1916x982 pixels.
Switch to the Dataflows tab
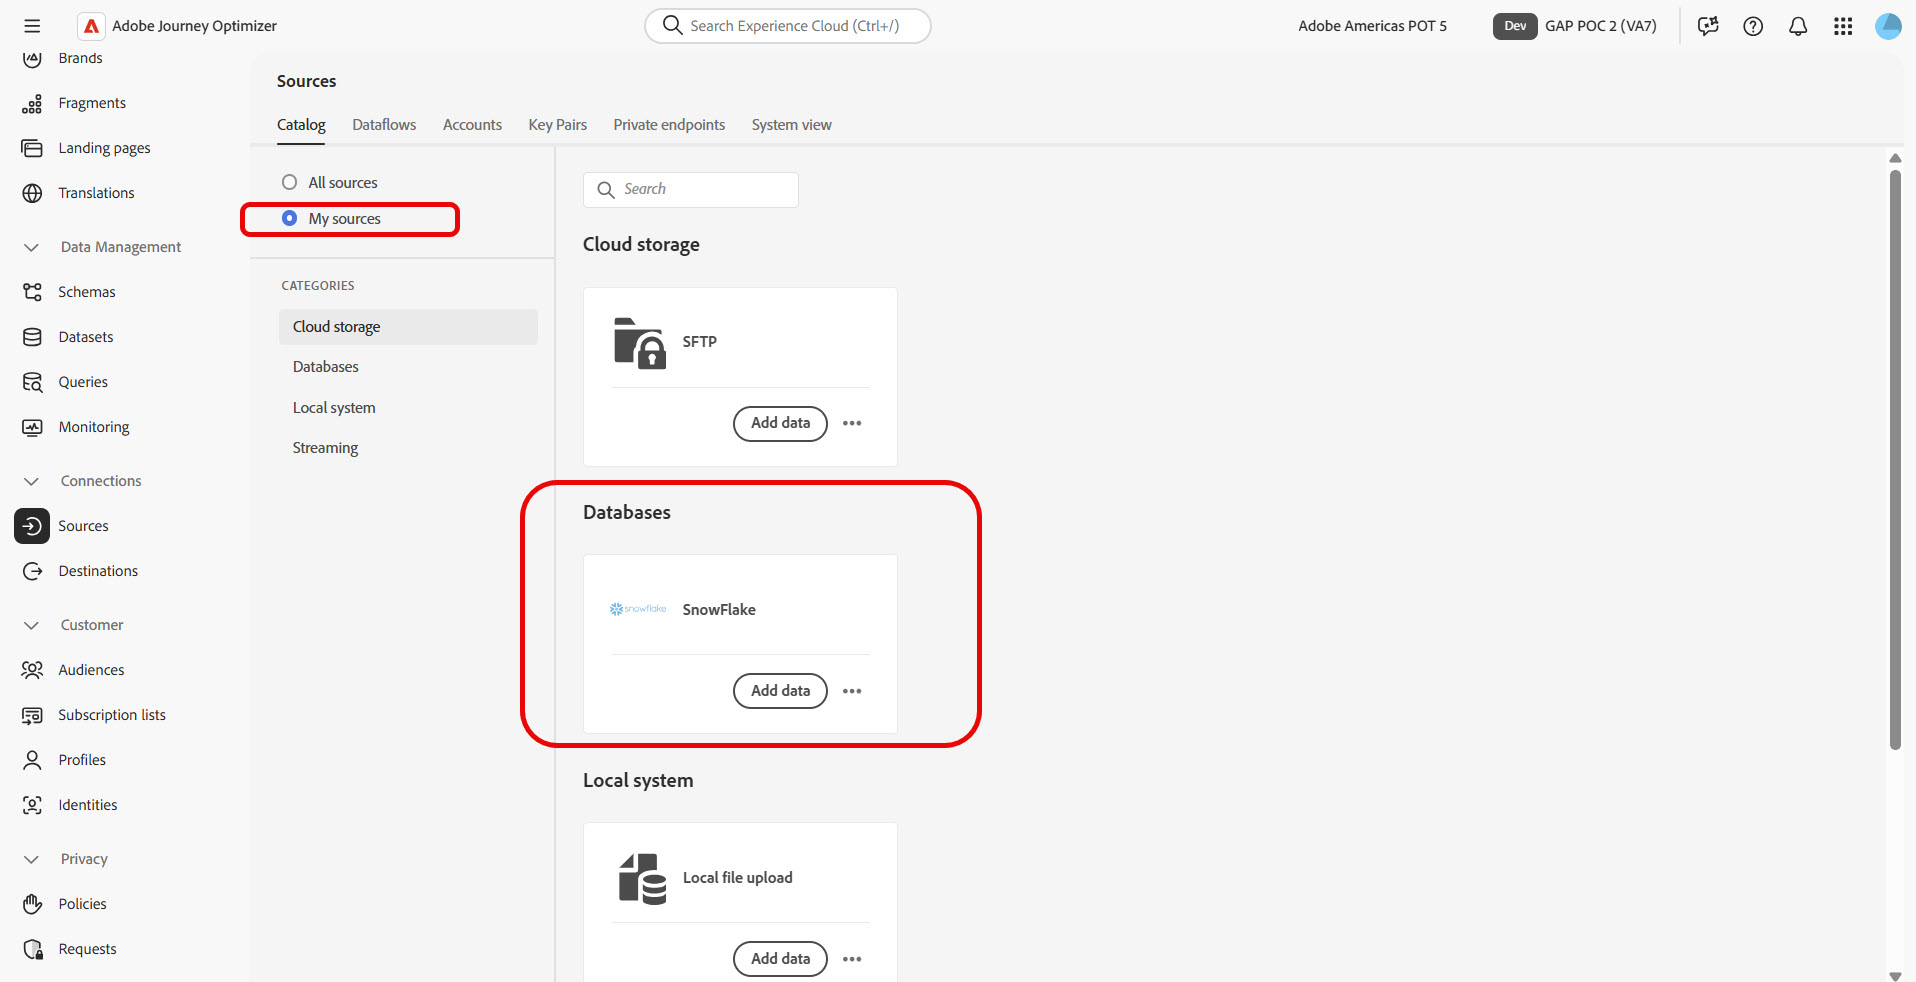coord(384,125)
